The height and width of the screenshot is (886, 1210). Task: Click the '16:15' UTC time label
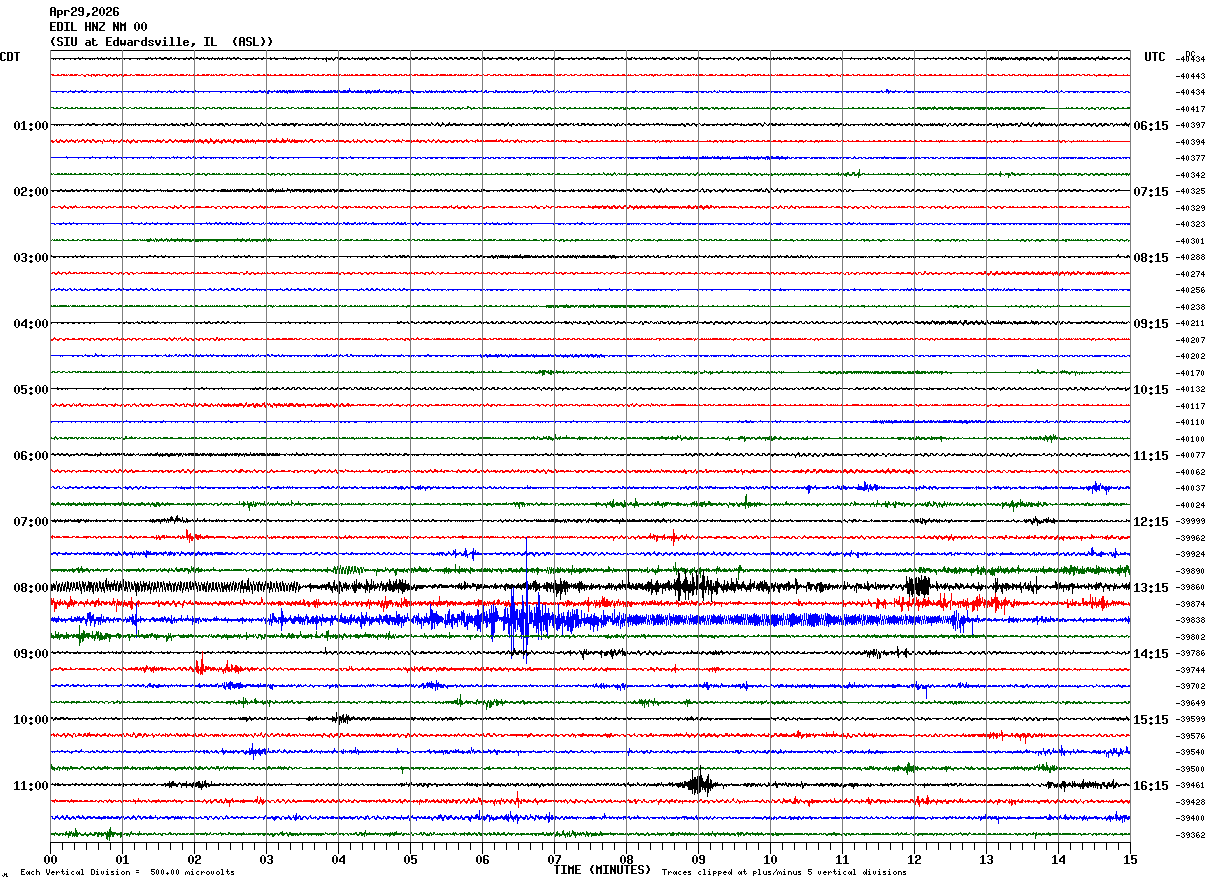click(1151, 786)
